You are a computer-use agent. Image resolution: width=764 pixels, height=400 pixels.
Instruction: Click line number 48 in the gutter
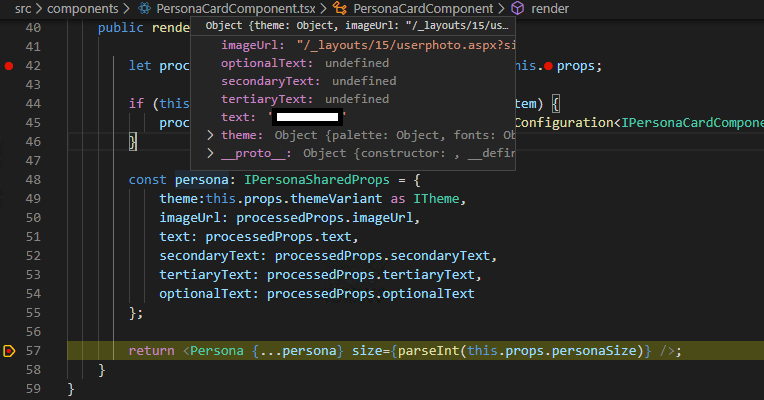[33, 180]
